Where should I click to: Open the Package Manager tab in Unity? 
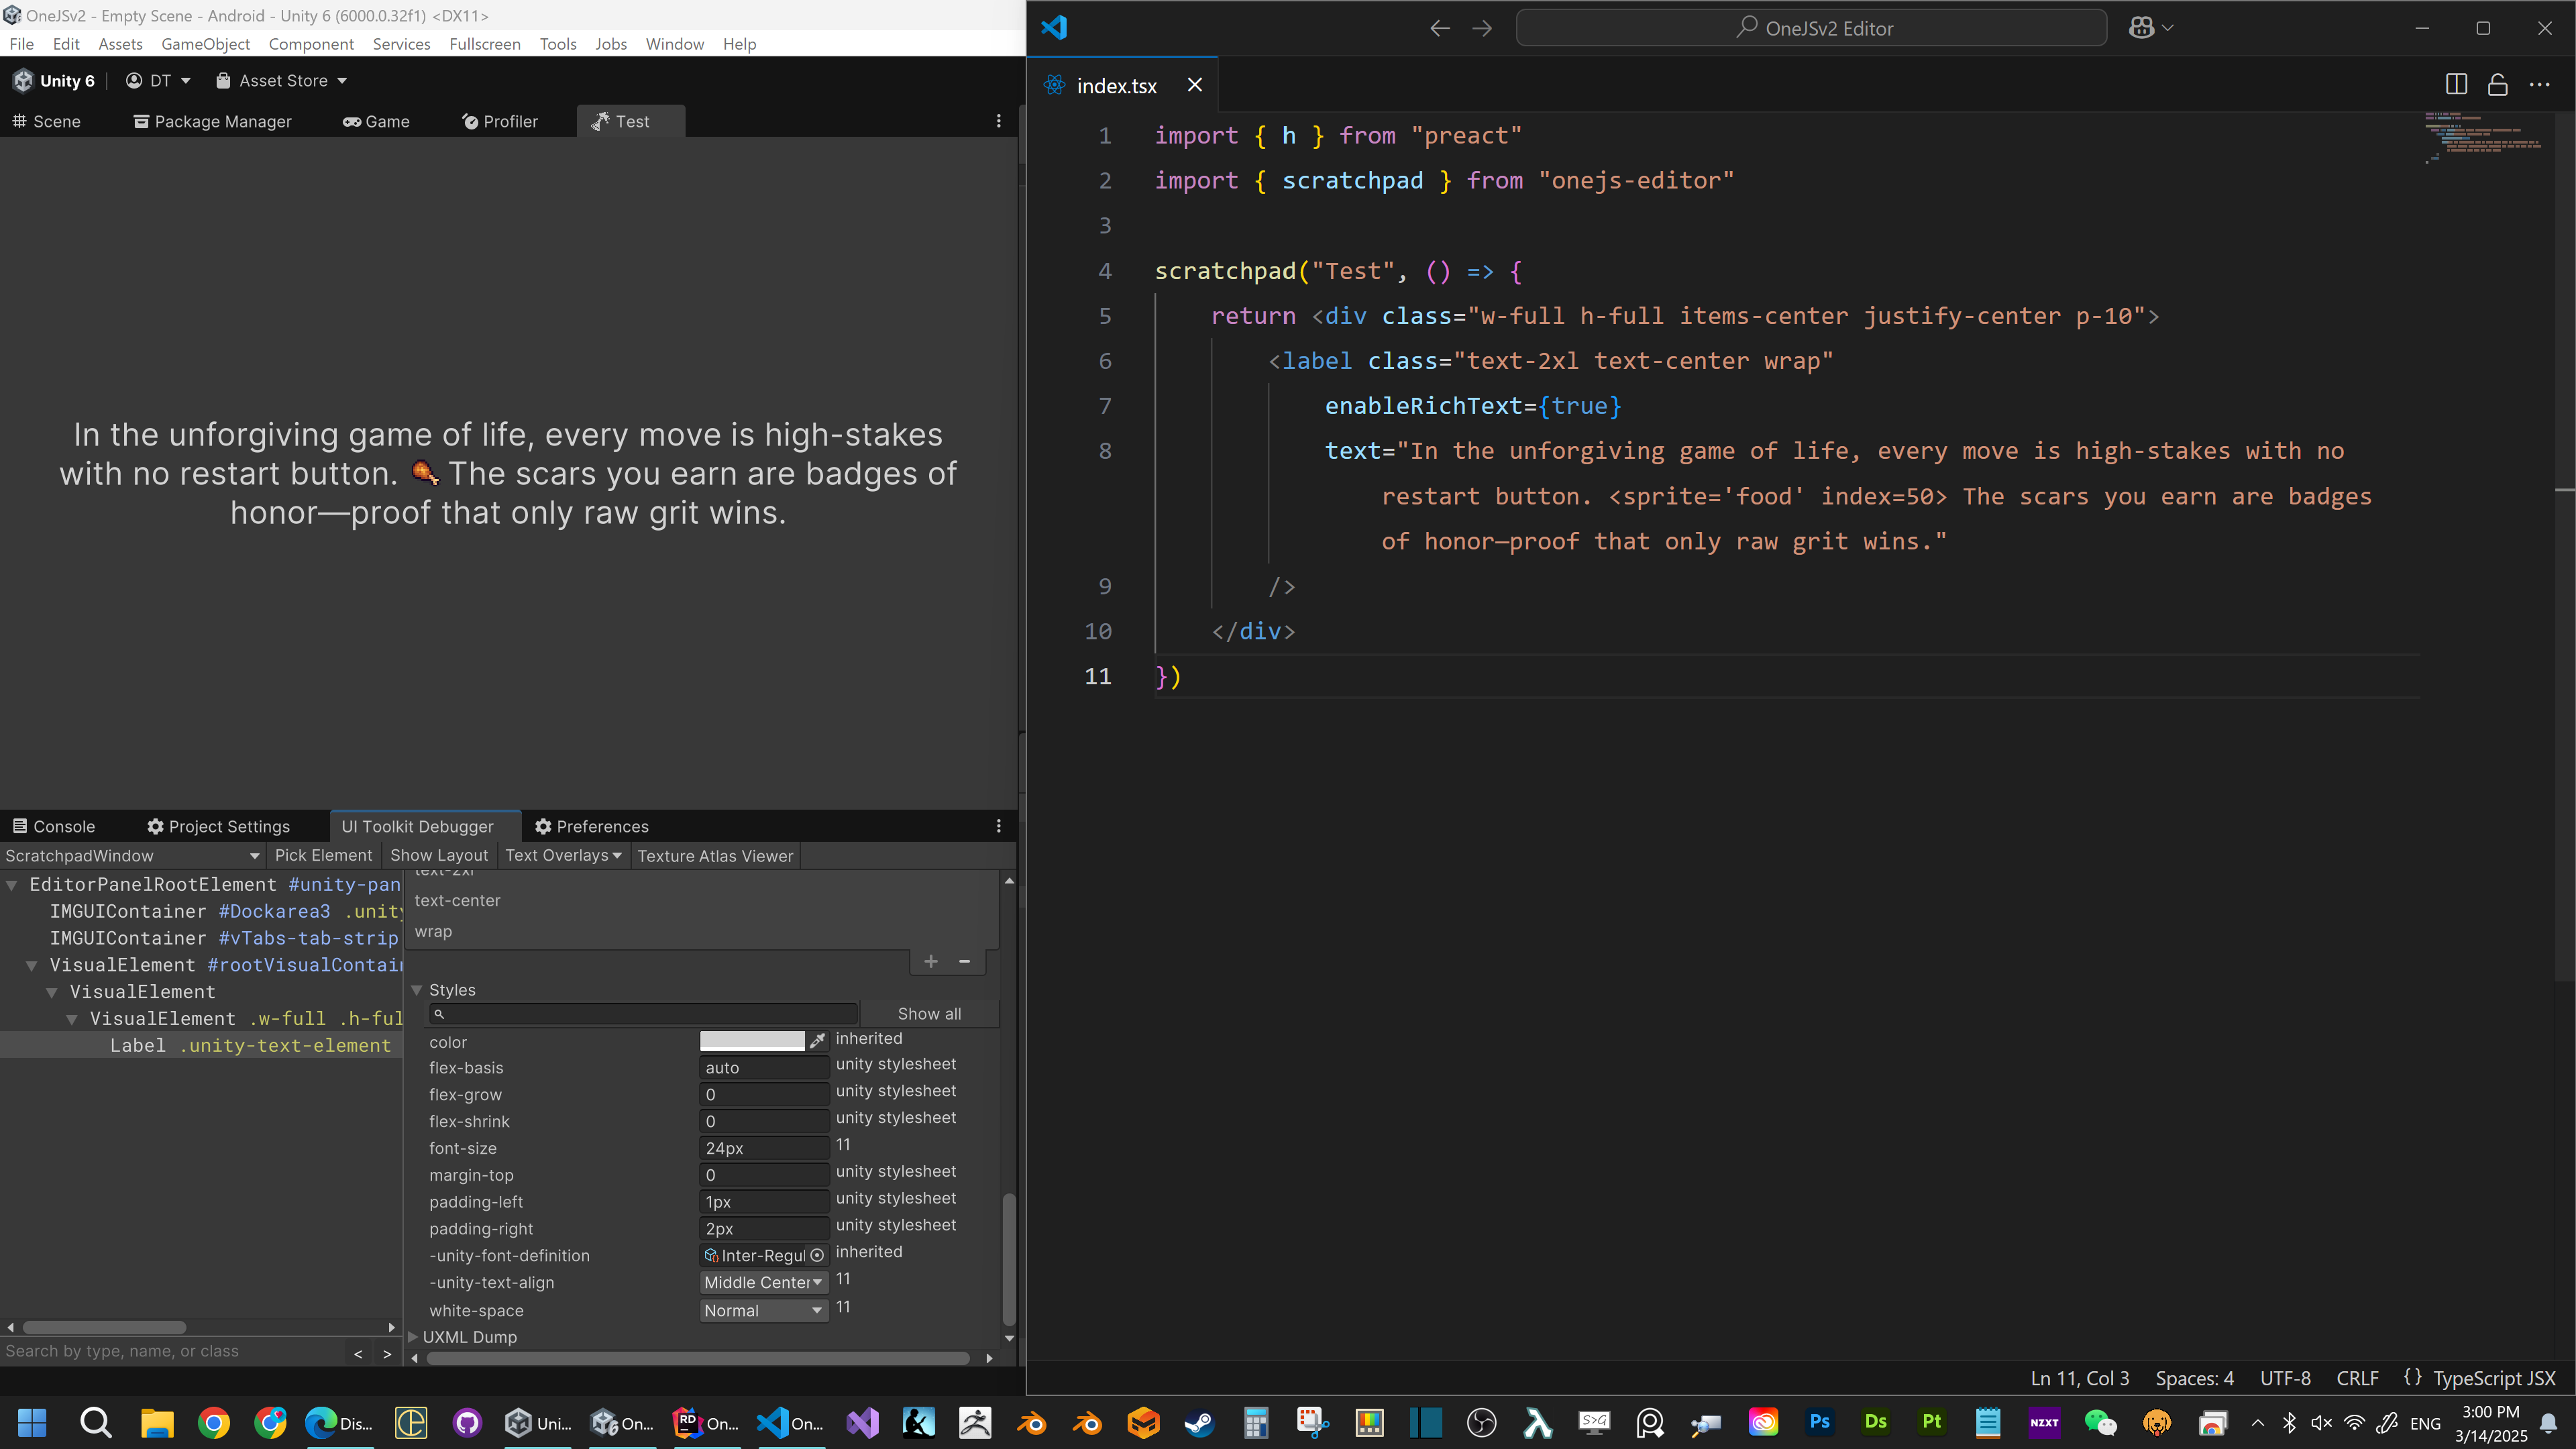pos(212,121)
